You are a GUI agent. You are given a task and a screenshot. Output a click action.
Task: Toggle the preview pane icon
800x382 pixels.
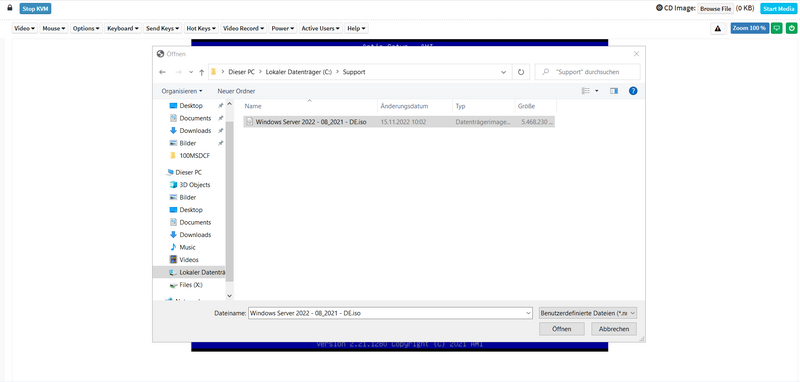(614, 91)
